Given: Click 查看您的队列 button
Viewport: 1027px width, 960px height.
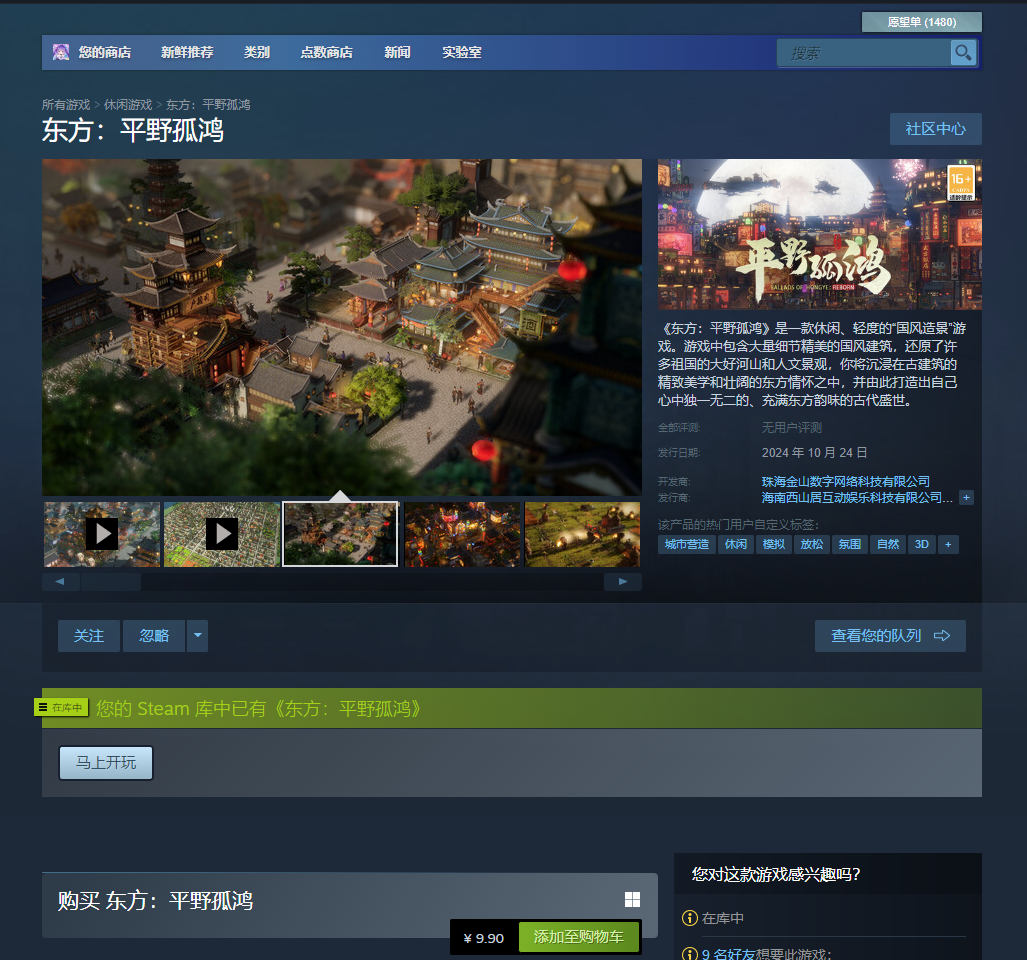Looking at the screenshot, I should (x=890, y=636).
